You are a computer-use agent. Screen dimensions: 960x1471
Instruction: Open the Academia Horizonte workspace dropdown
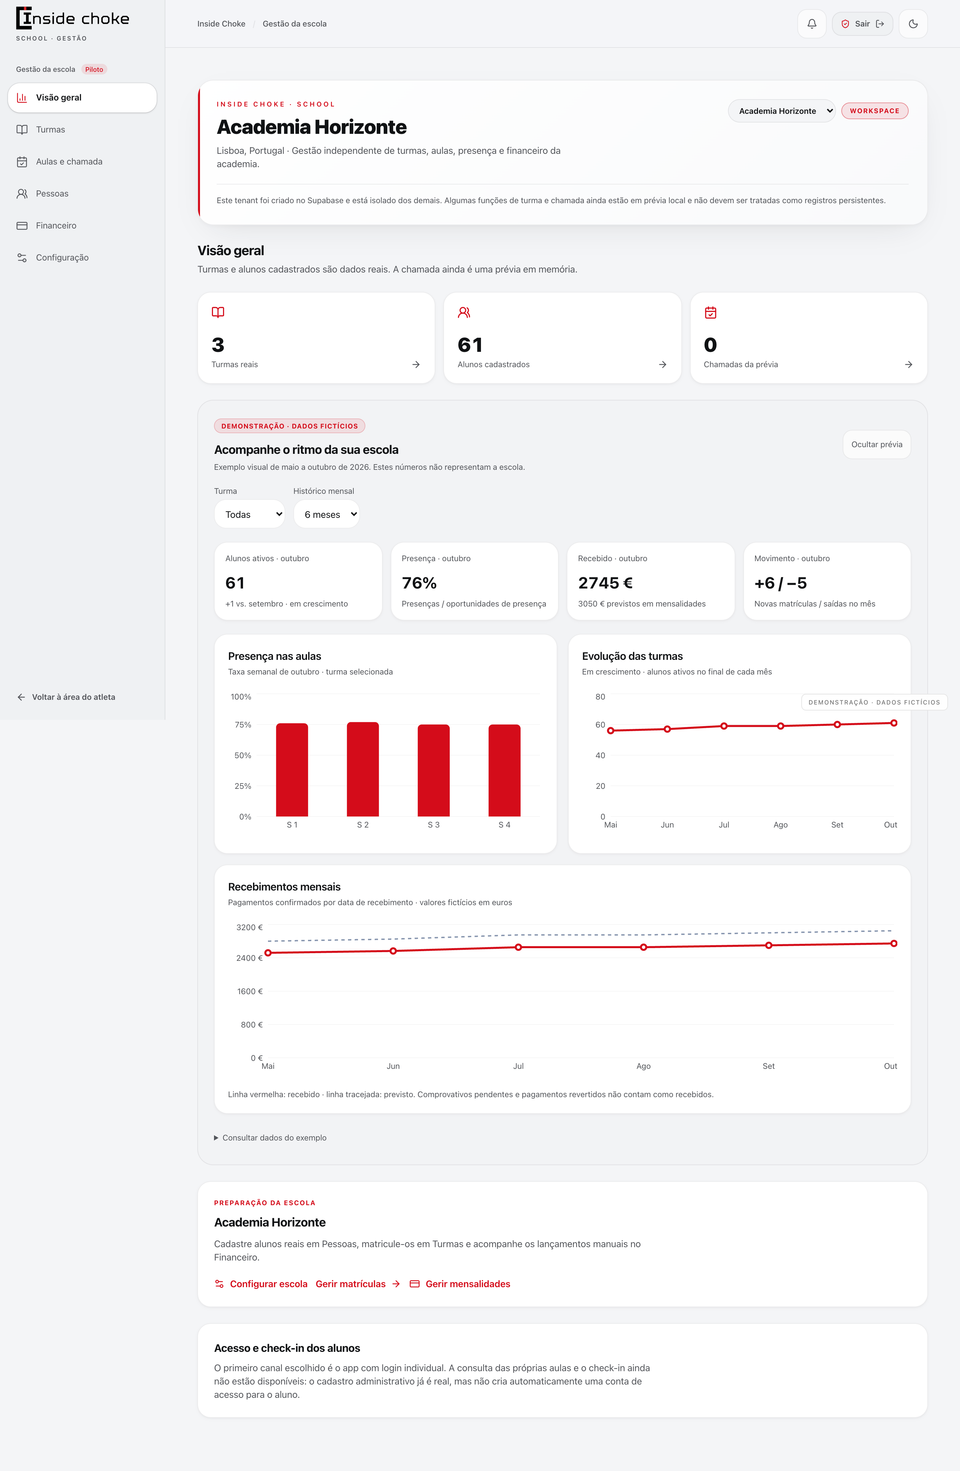pyautogui.click(x=782, y=111)
